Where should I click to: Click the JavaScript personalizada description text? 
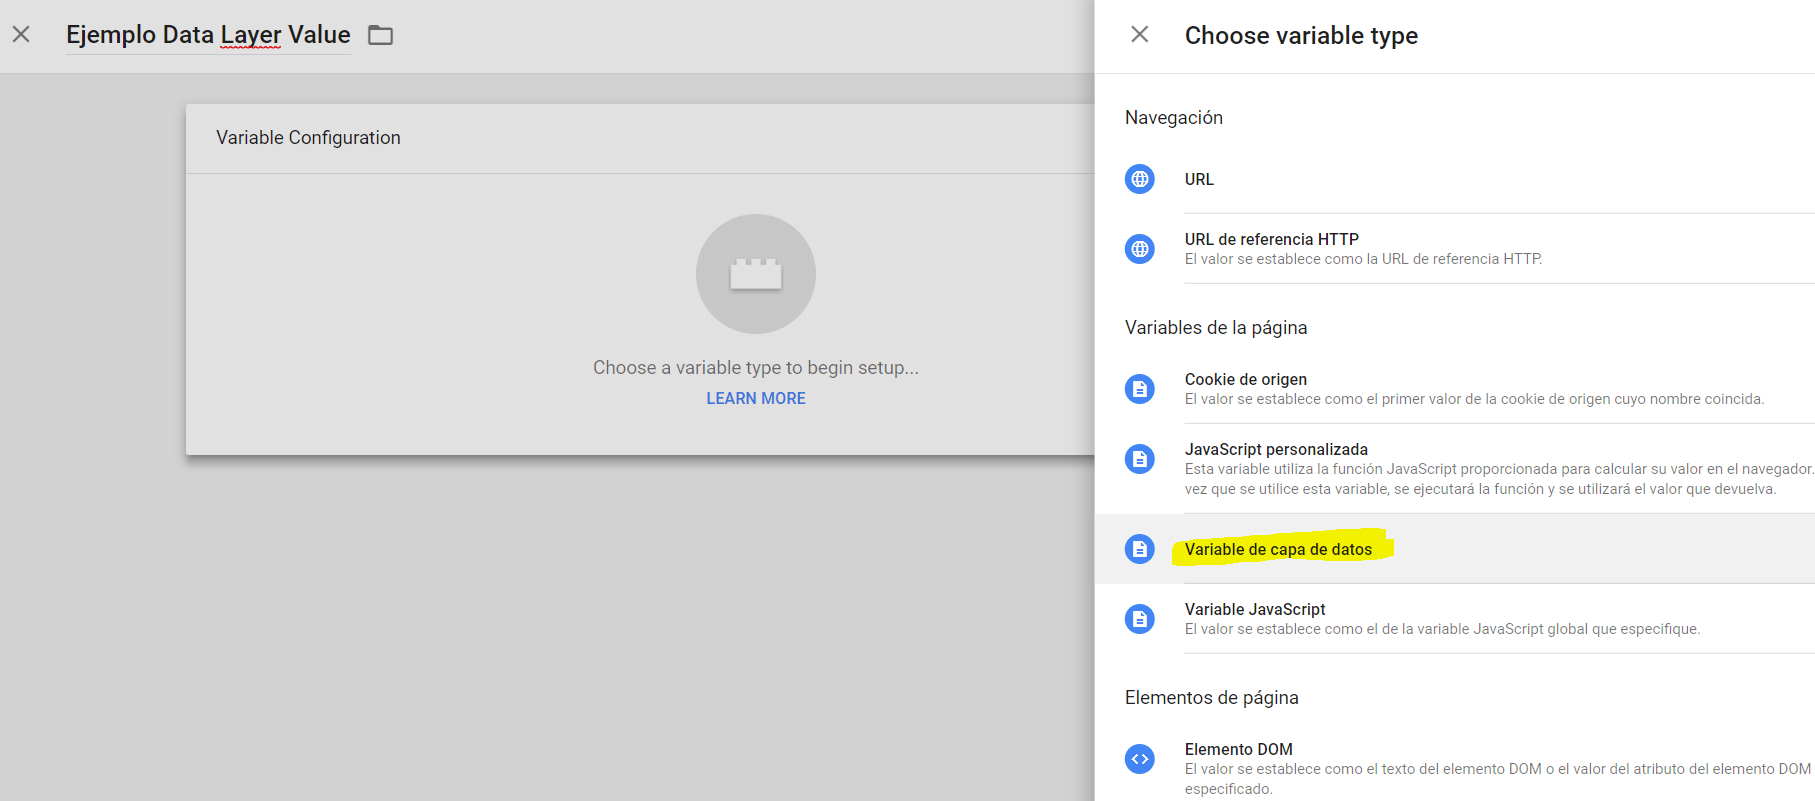click(1499, 479)
